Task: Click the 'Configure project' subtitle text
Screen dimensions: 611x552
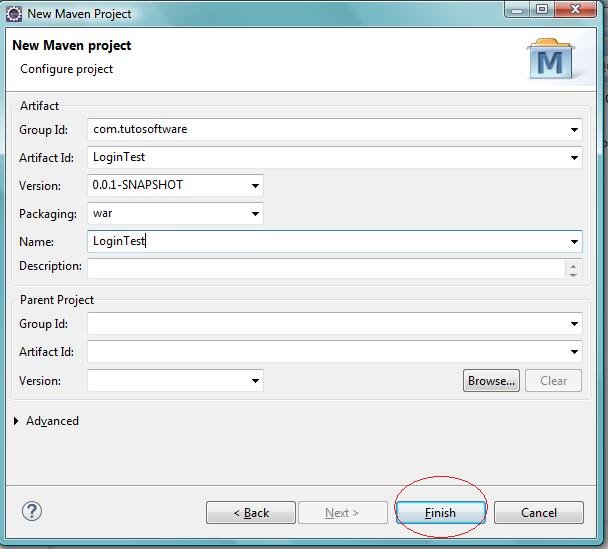Action: click(67, 69)
